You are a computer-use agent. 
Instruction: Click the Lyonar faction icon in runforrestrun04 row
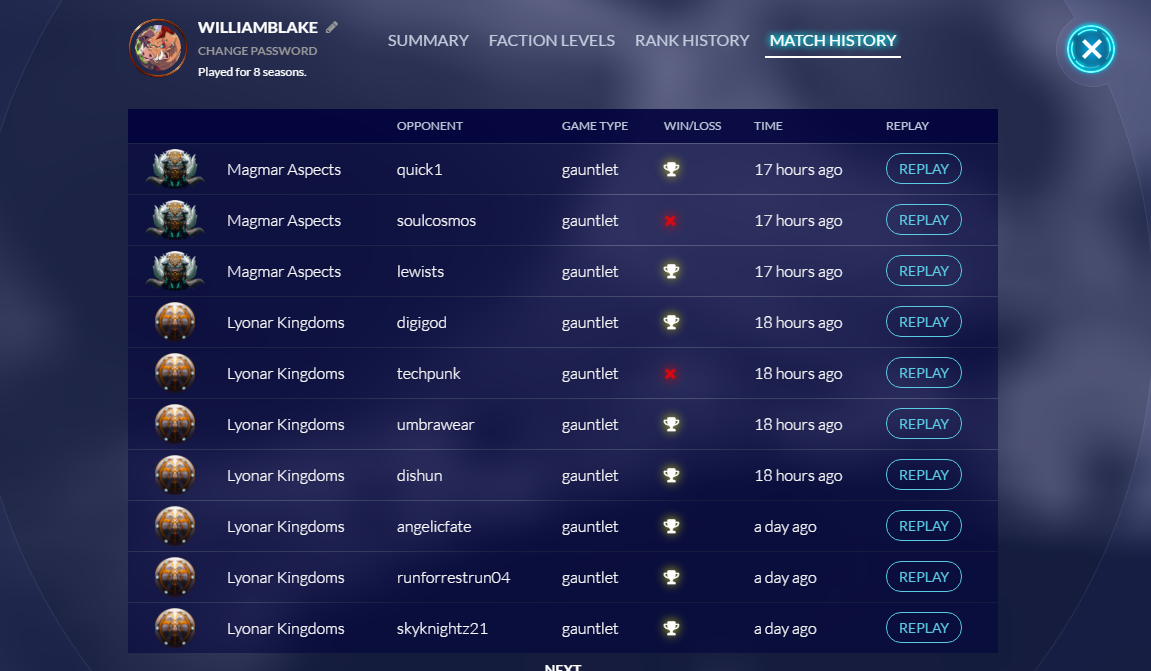pos(175,577)
